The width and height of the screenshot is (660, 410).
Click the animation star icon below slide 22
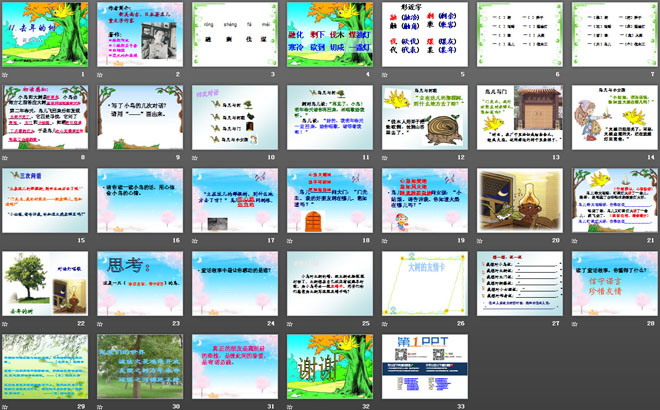(6, 324)
